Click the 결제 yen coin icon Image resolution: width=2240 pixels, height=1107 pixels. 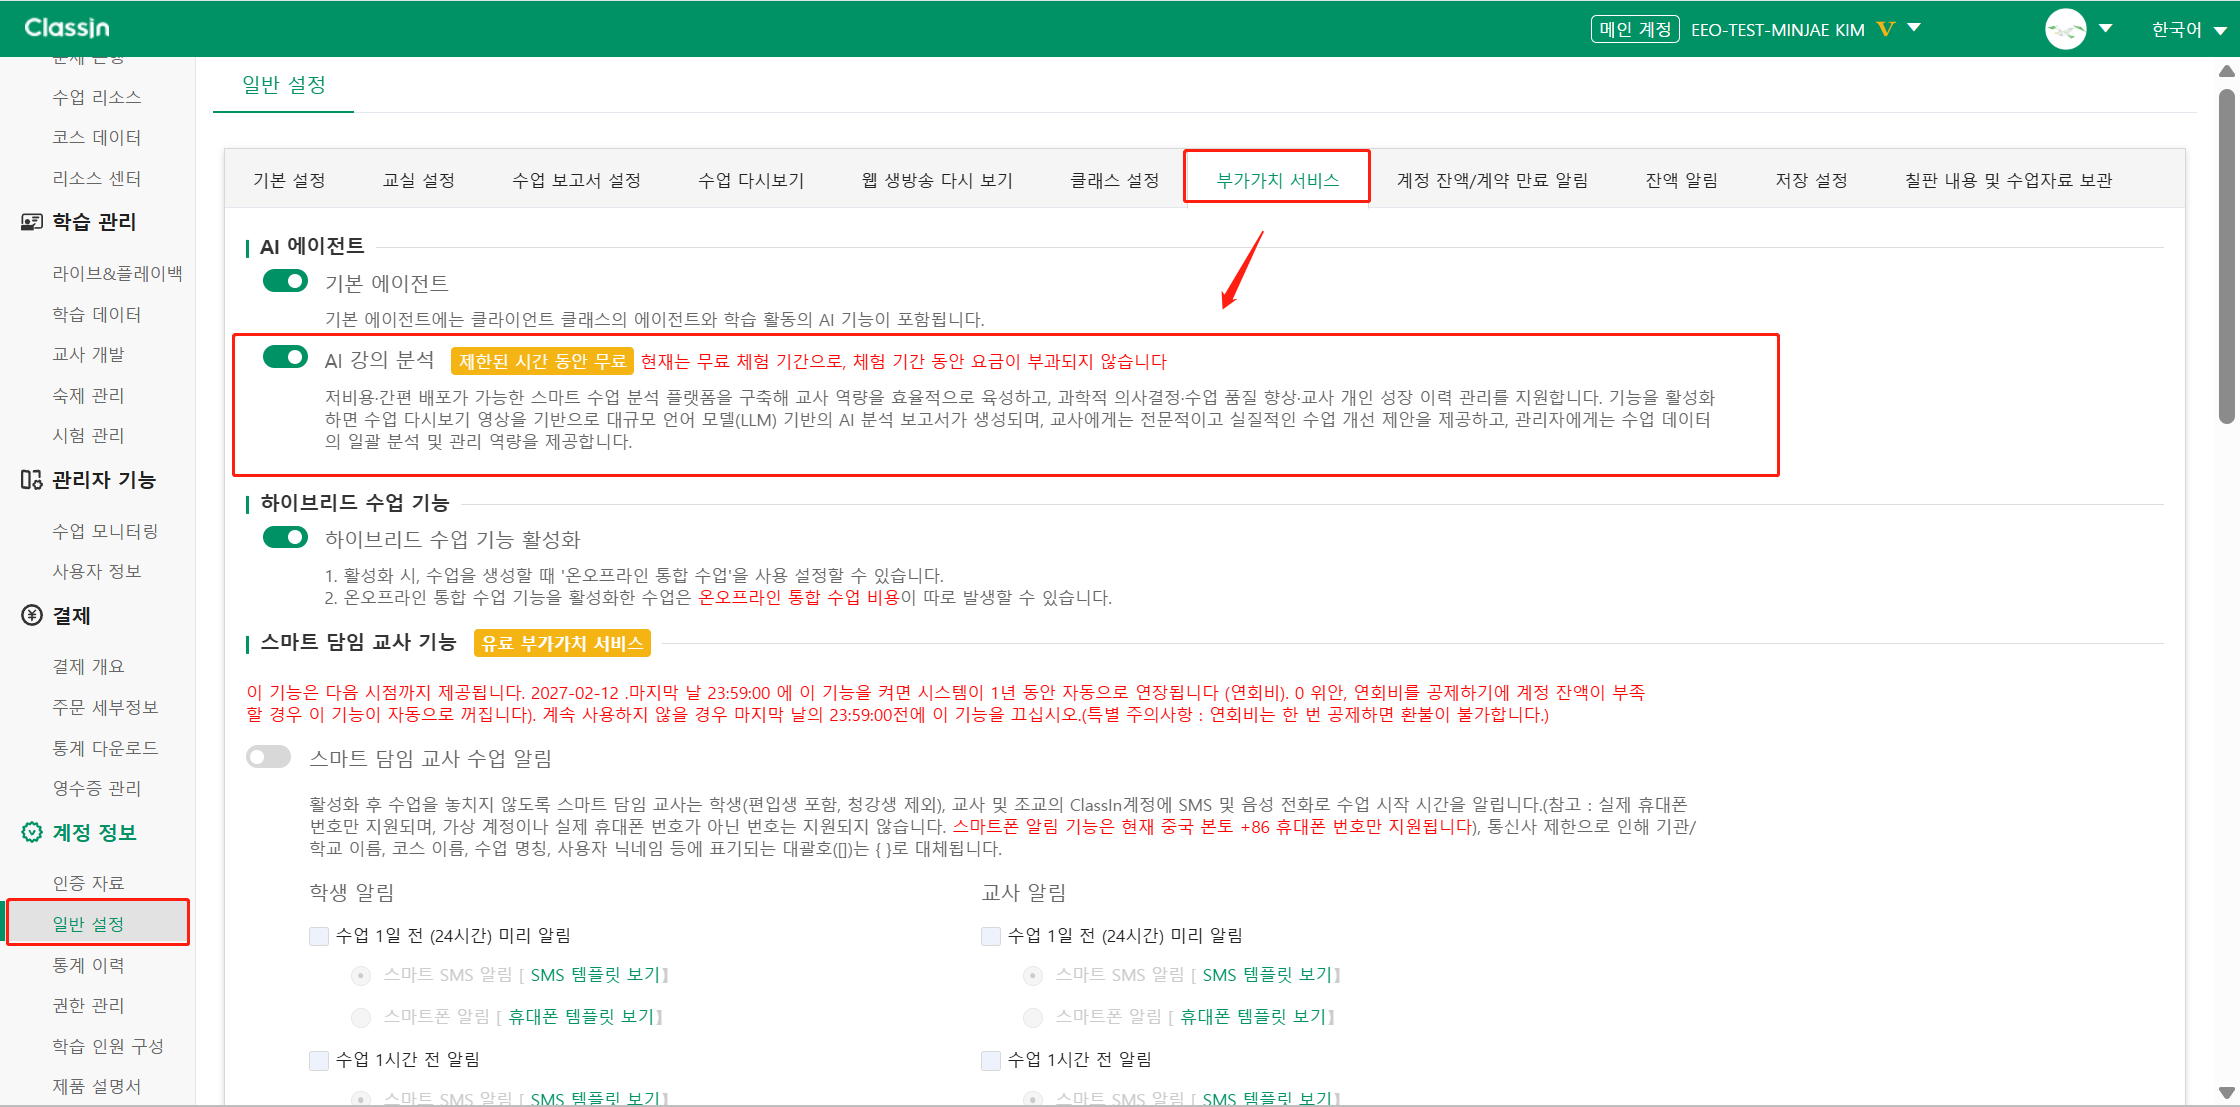point(32,615)
